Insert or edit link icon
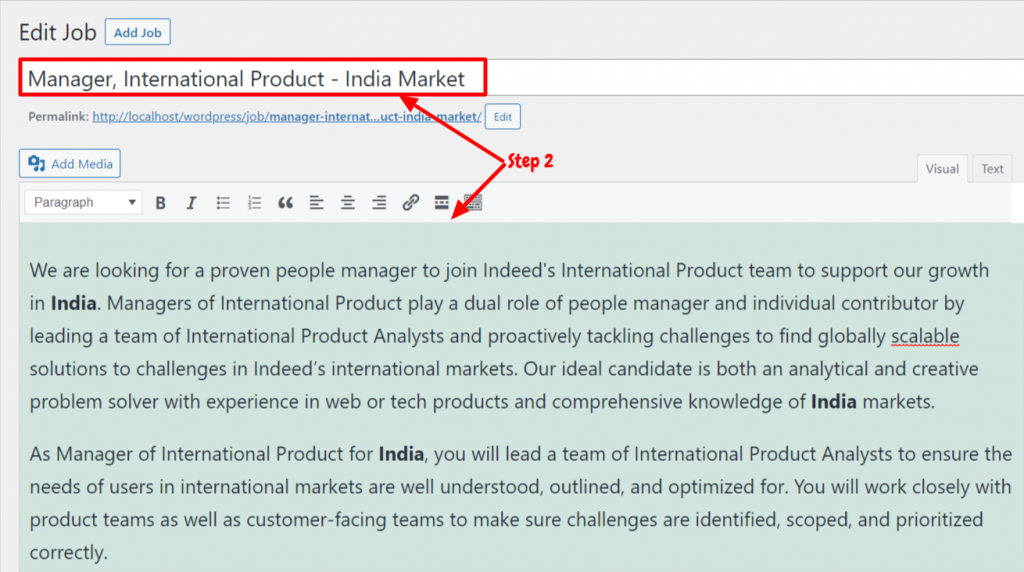 click(x=410, y=203)
